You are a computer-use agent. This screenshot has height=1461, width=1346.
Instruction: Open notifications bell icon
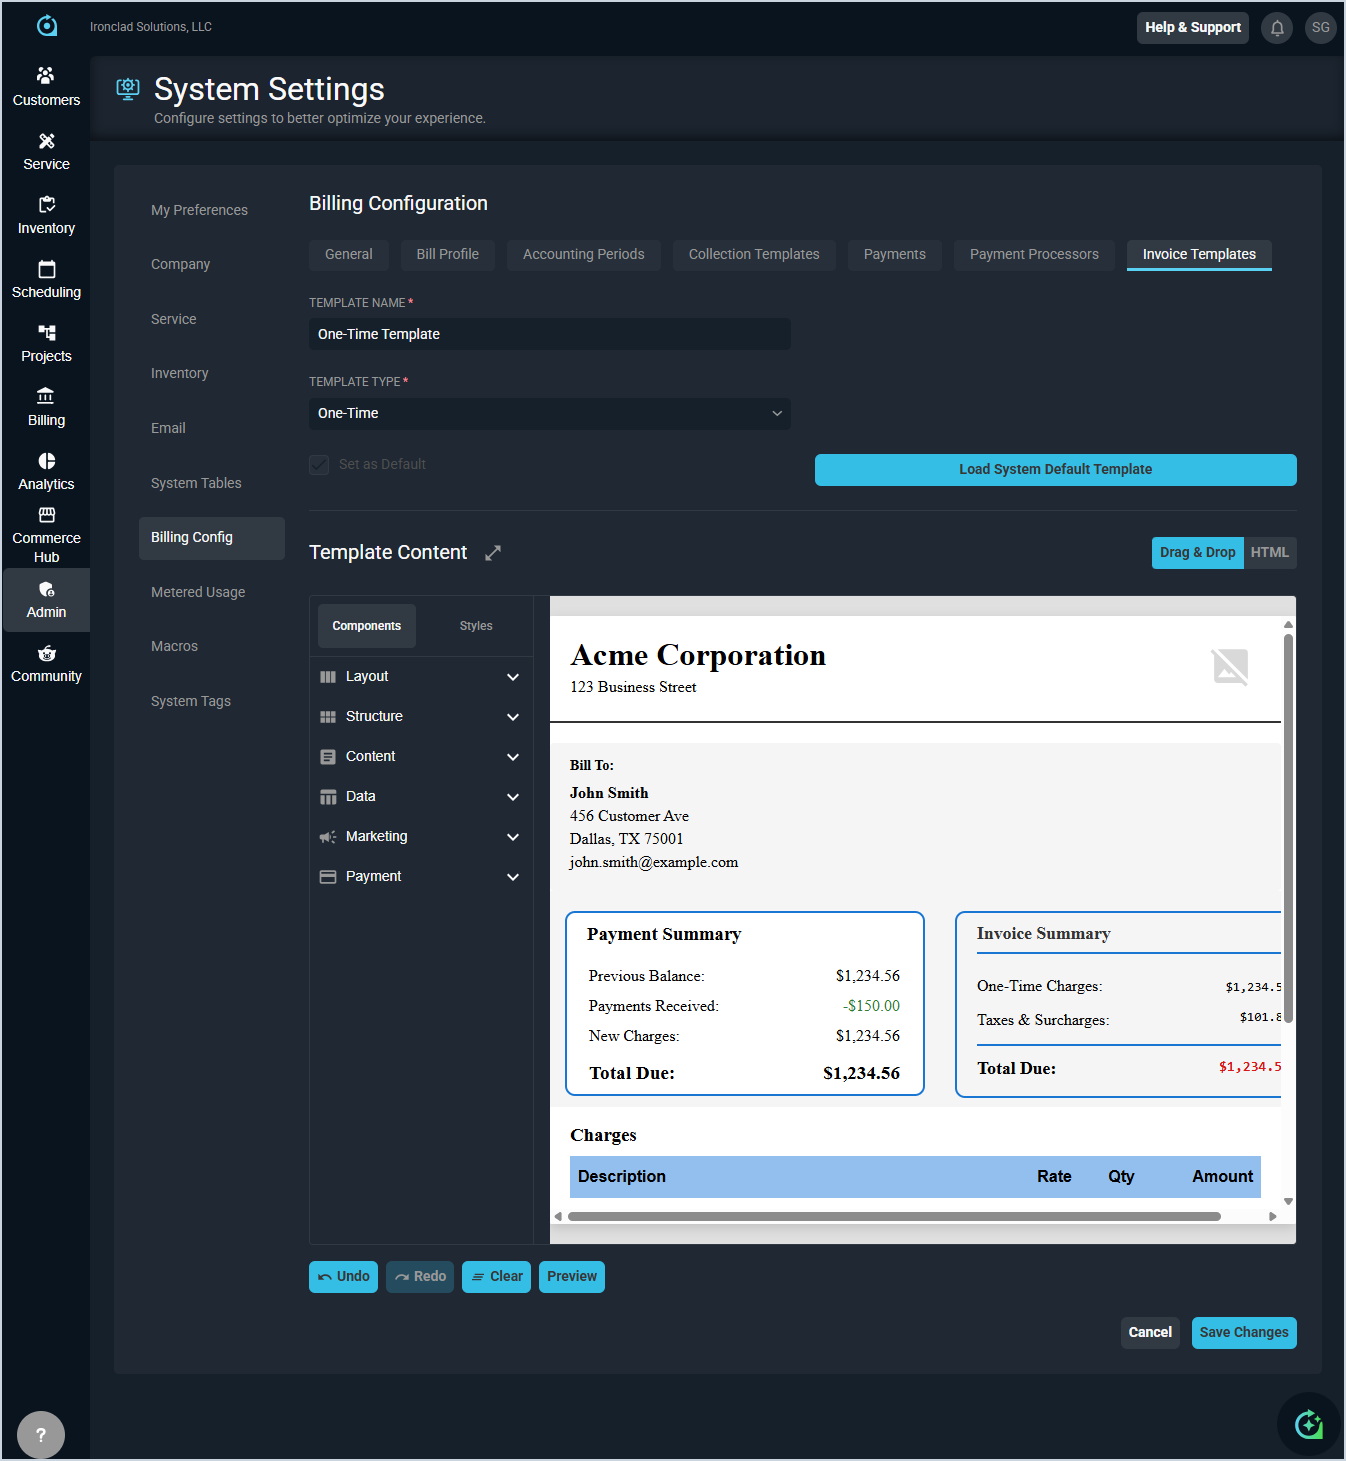(1277, 28)
